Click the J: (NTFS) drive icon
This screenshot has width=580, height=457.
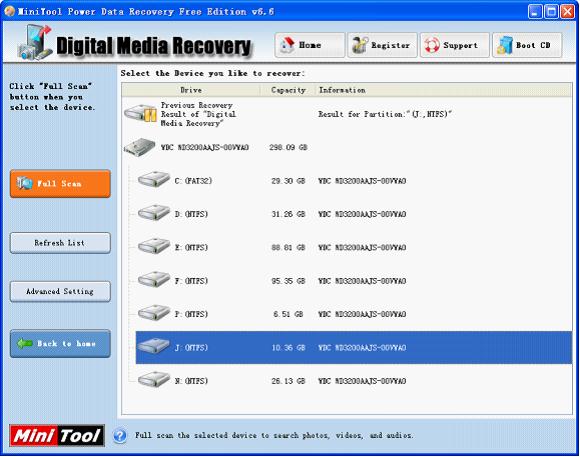pyautogui.click(x=154, y=346)
